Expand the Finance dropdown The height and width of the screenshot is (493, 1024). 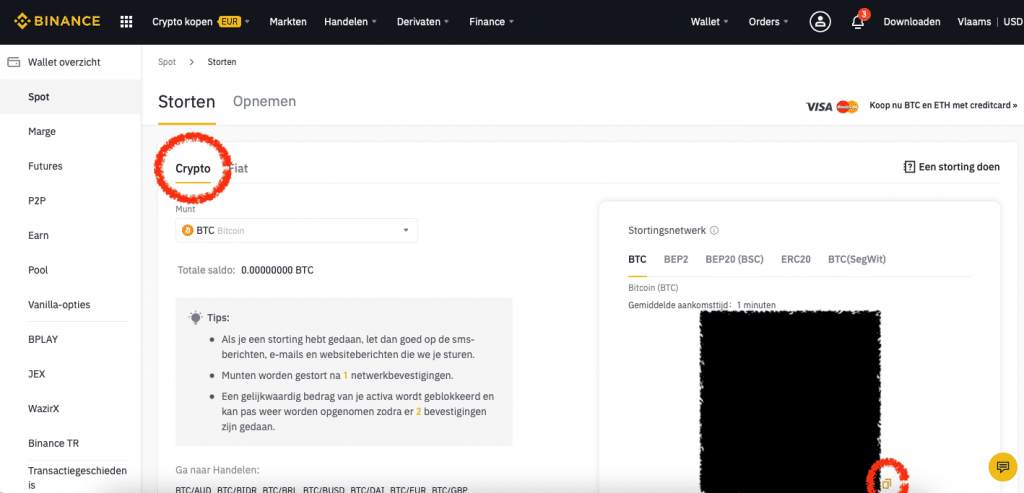(x=491, y=22)
